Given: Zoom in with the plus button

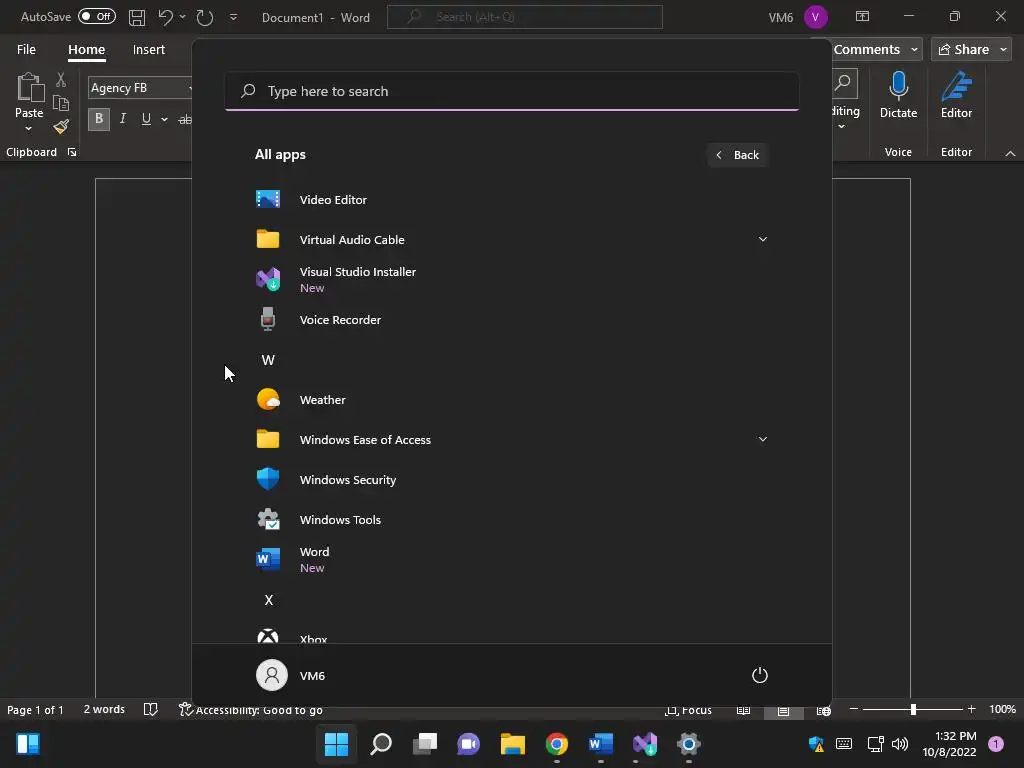Looking at the screenshot, I should coord(971,709).
